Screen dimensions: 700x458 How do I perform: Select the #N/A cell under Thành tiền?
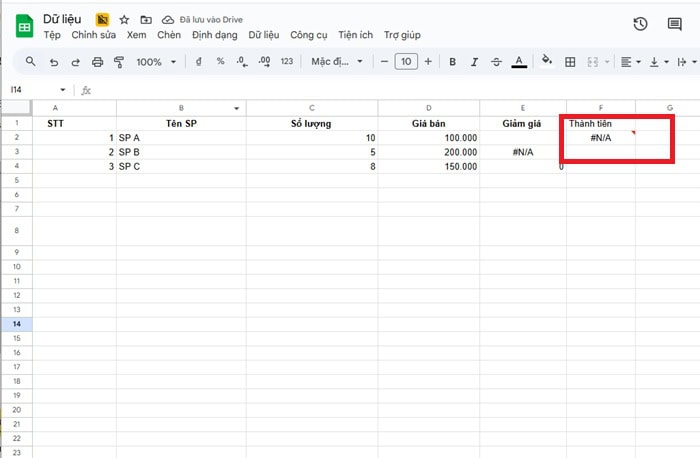600,137
